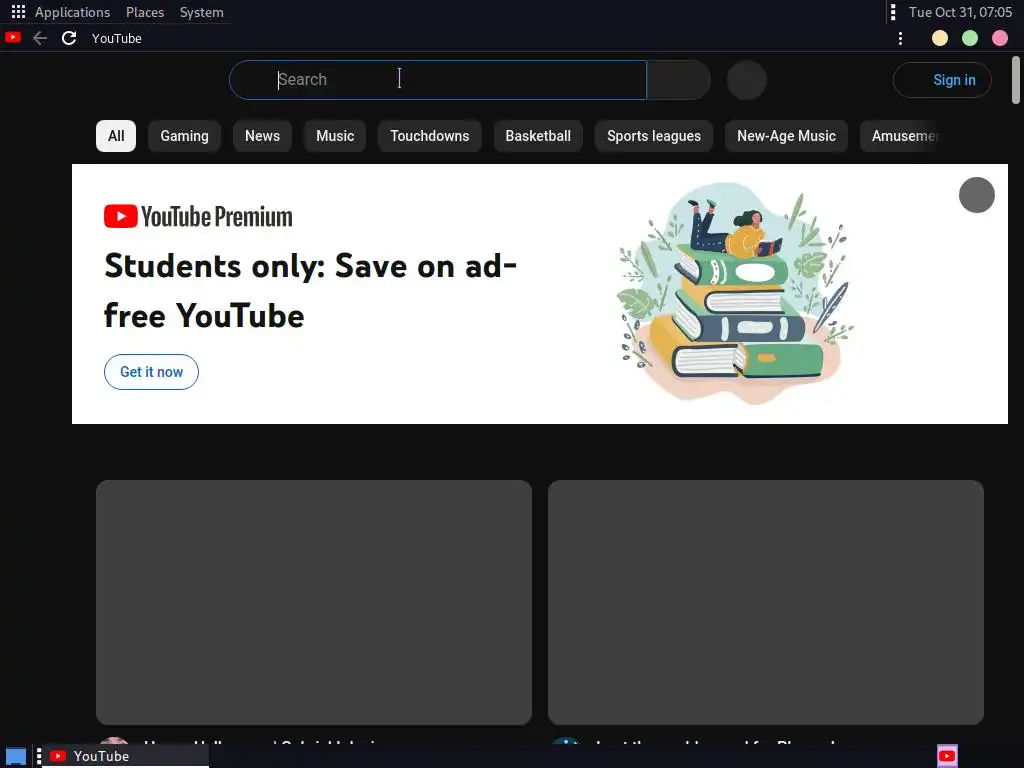1024x768 pixels.
Task: Click the green window control dot
Action: click(970, 38)
